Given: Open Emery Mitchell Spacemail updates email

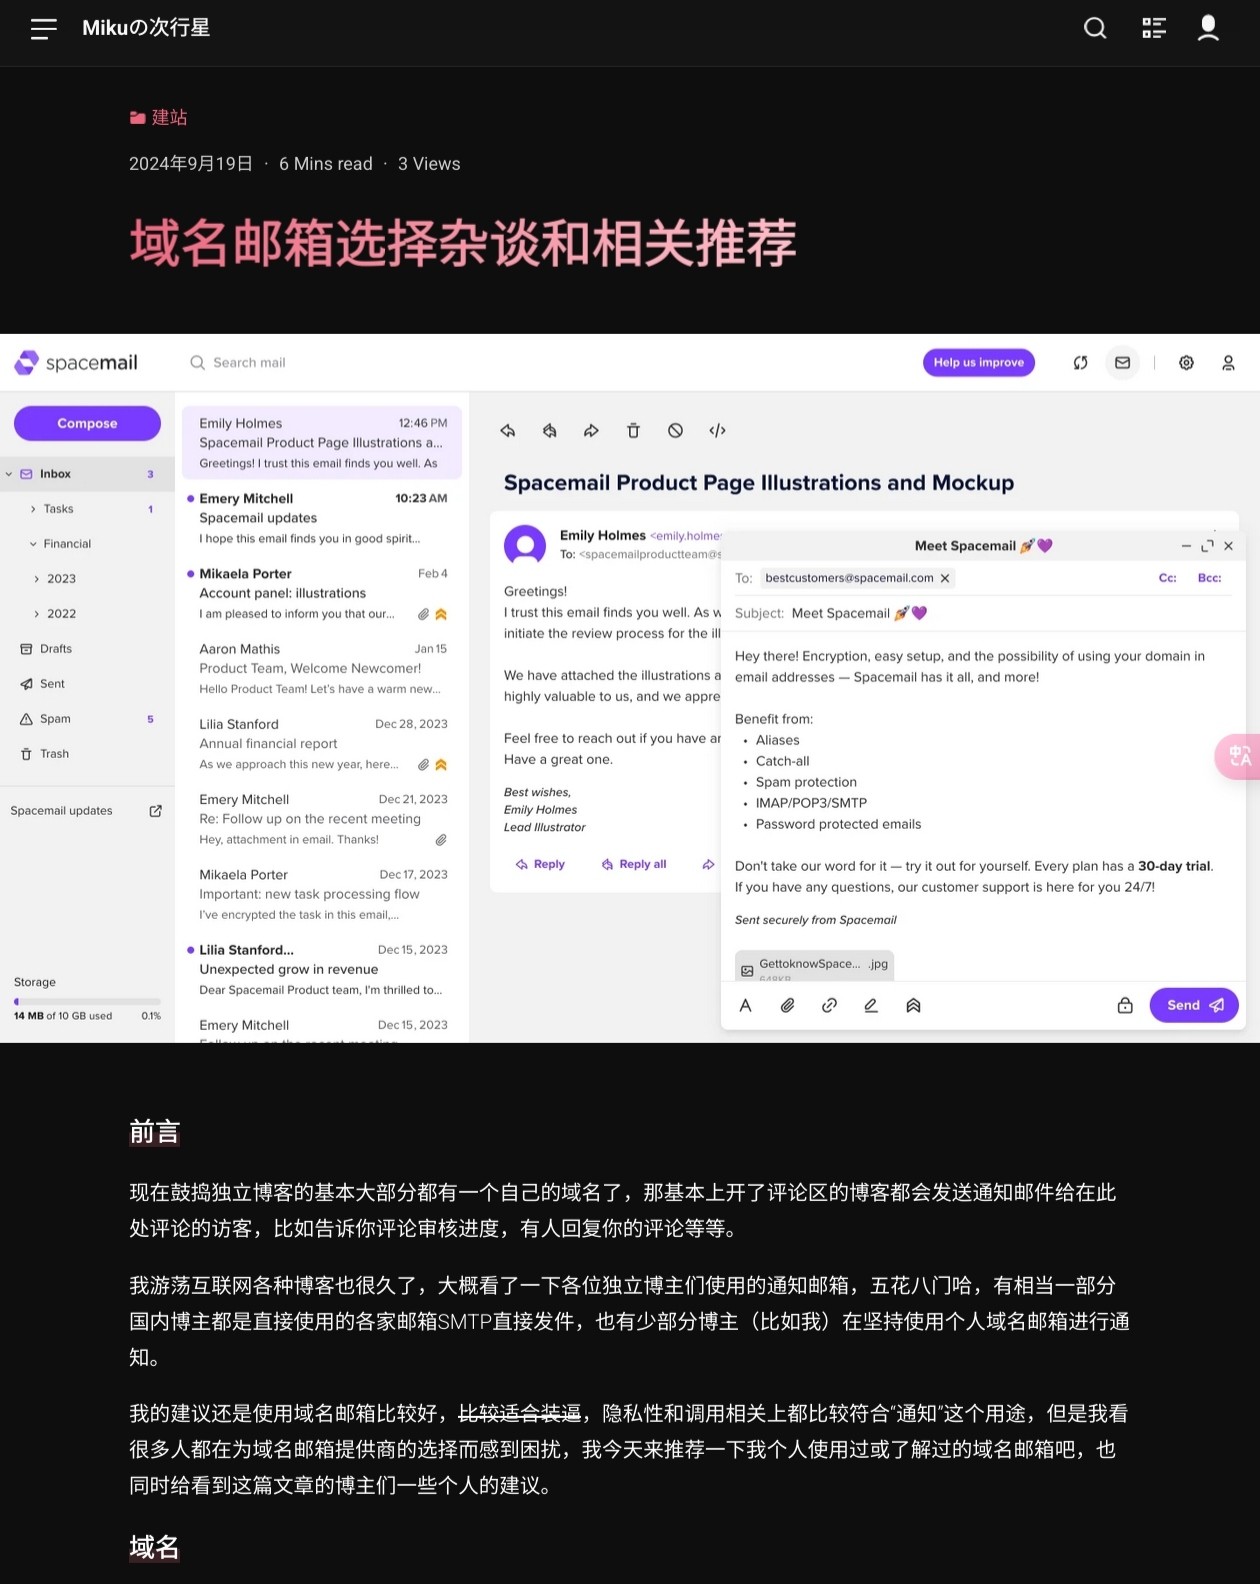Looking at the screenshot, I should click(x=322, y=518).
